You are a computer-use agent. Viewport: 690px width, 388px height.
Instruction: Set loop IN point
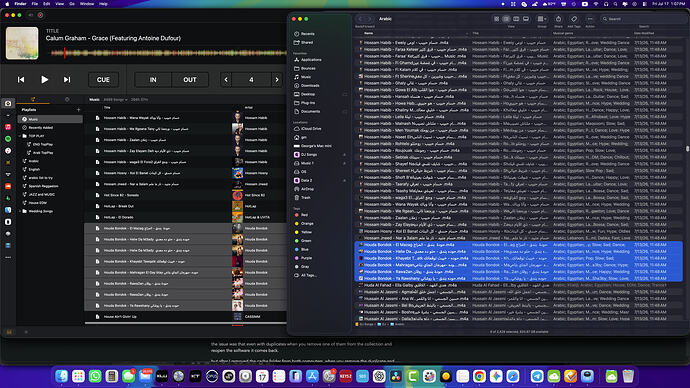[x=153, y=80]
